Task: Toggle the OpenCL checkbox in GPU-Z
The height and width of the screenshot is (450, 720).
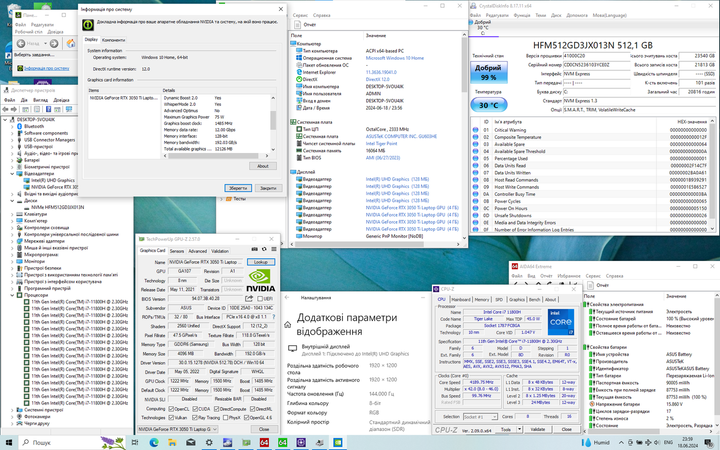Action: pos(171,409)
